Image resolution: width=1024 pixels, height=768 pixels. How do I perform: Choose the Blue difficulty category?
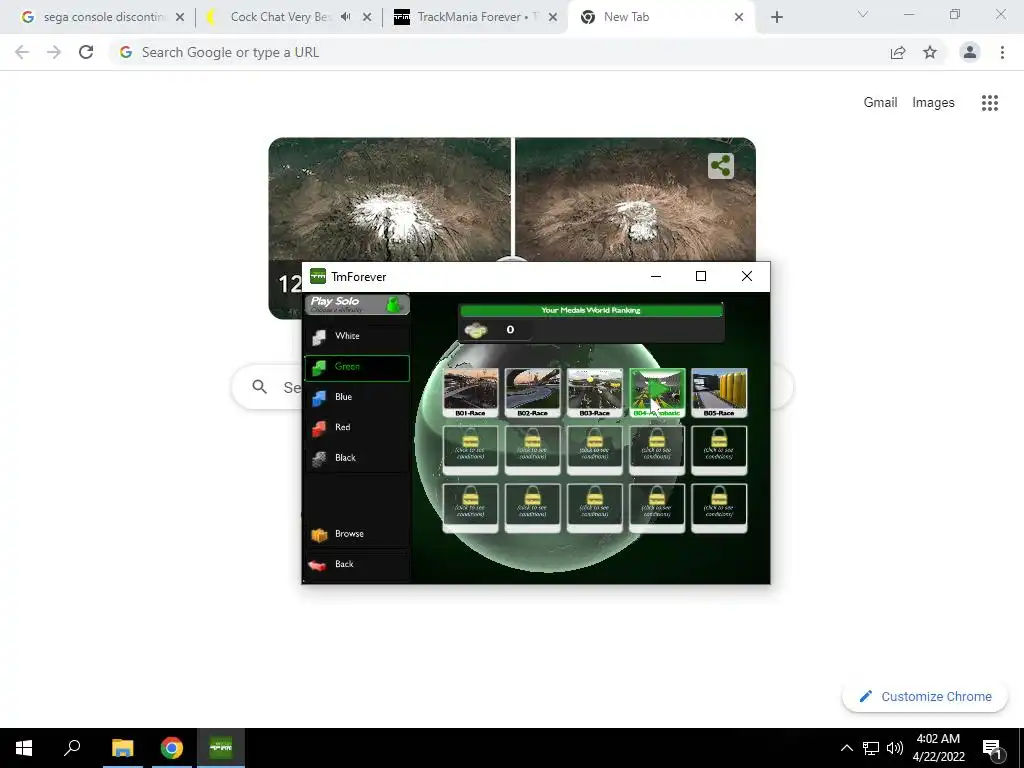pos(357,398)
